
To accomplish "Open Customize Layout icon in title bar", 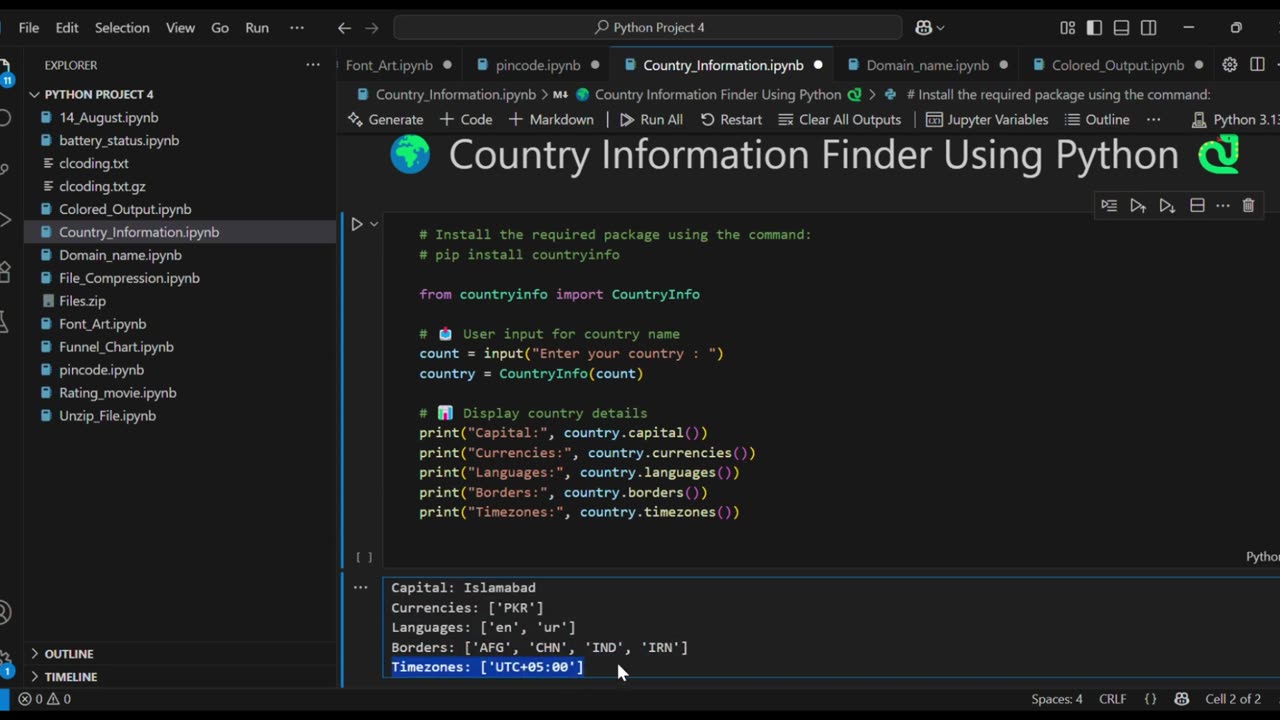I will 1068,28.
